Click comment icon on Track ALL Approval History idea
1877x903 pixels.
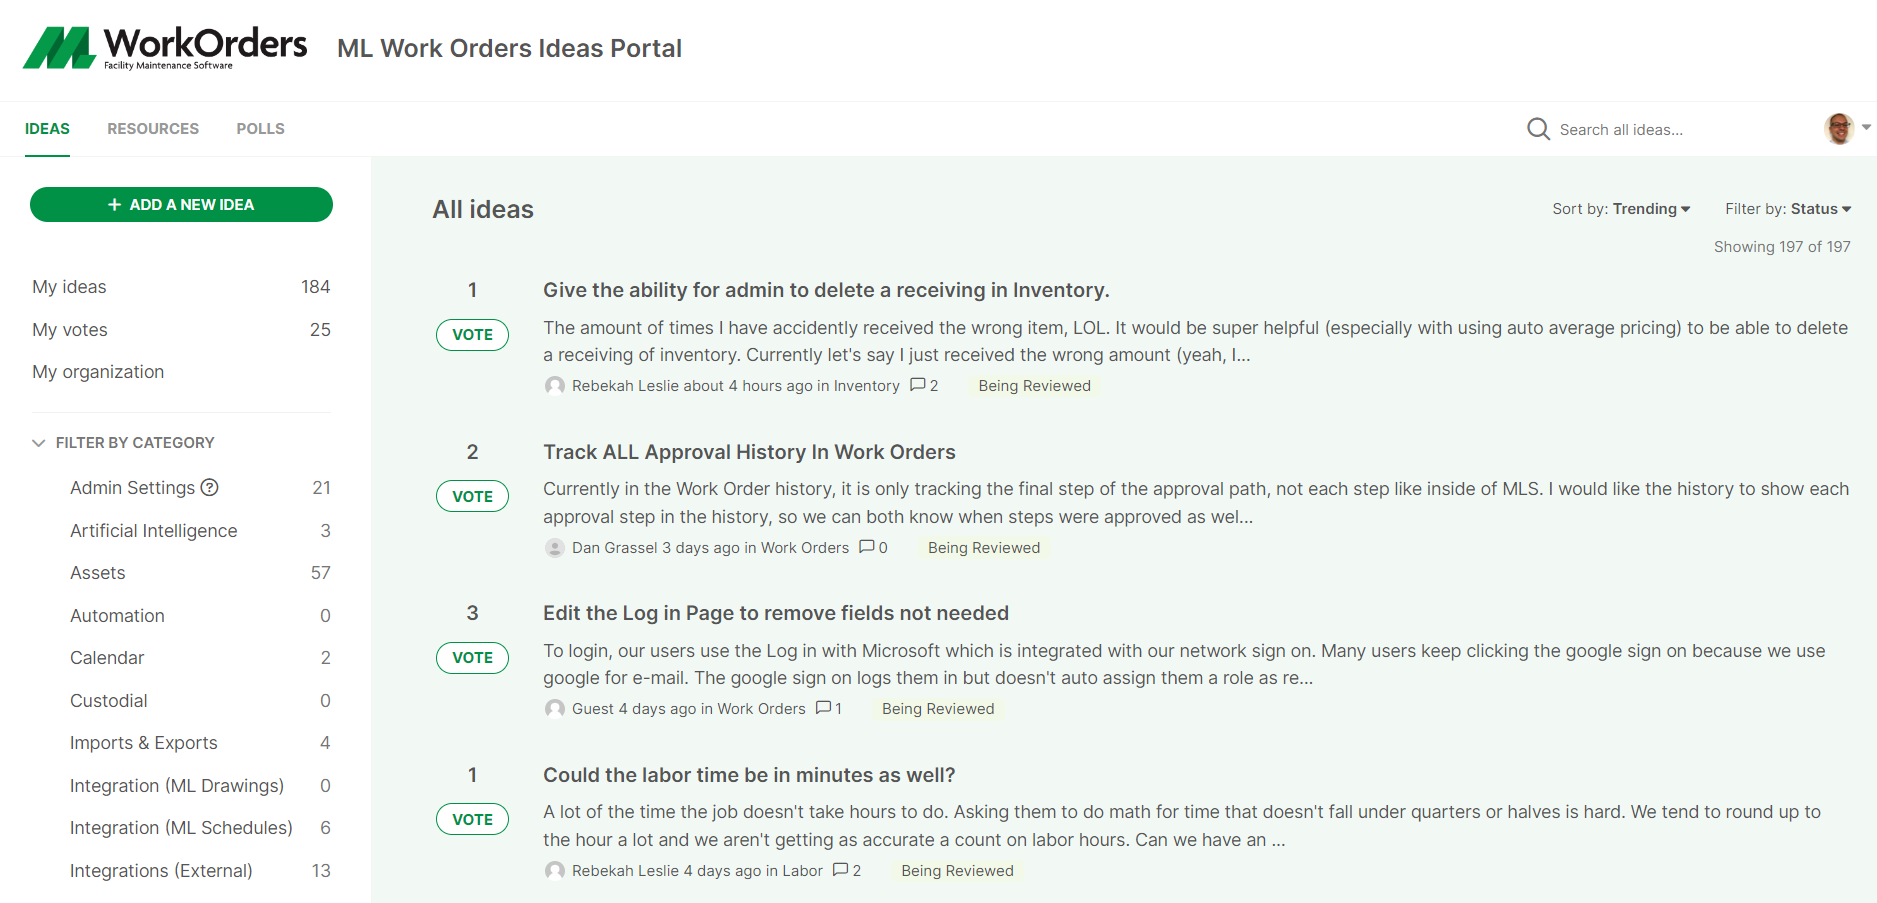866,547
